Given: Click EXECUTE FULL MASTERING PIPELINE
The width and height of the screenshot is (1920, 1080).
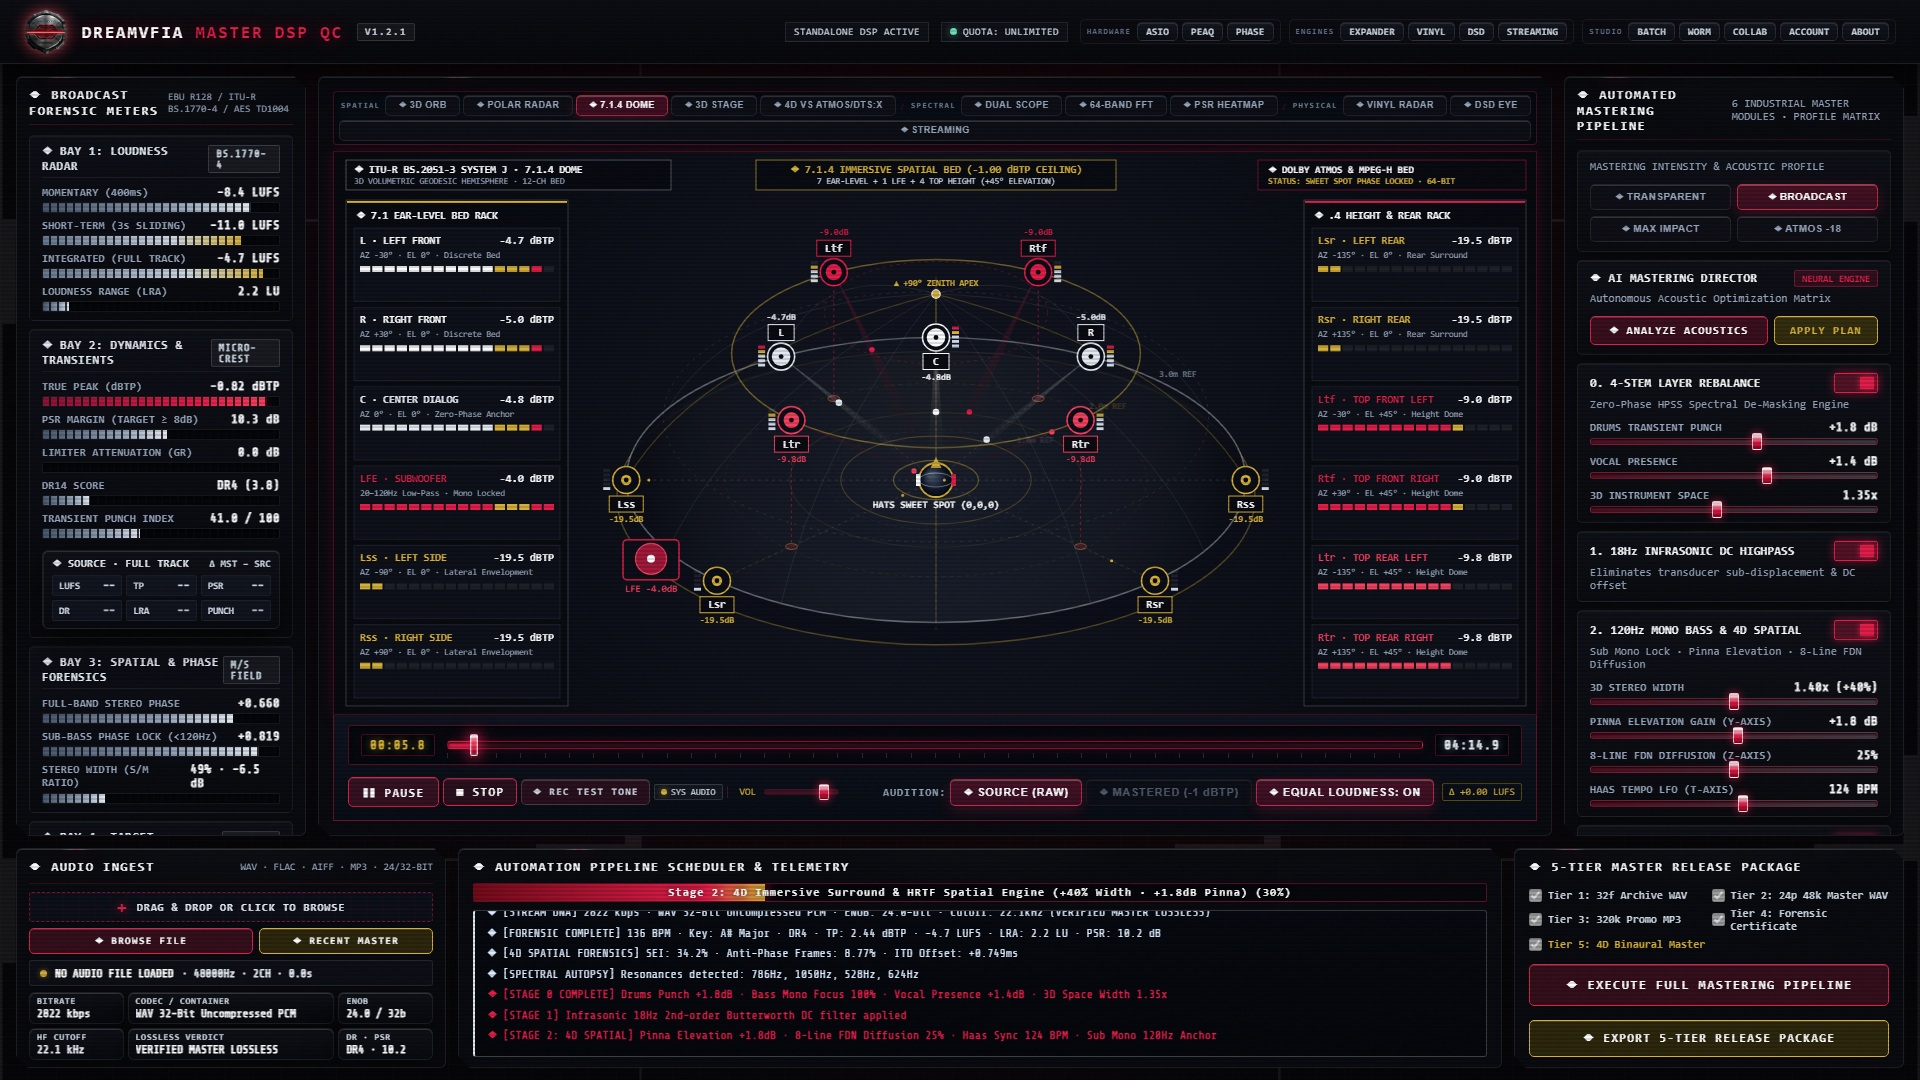Looking at the screenshot, I should [x=1708, y=985].
